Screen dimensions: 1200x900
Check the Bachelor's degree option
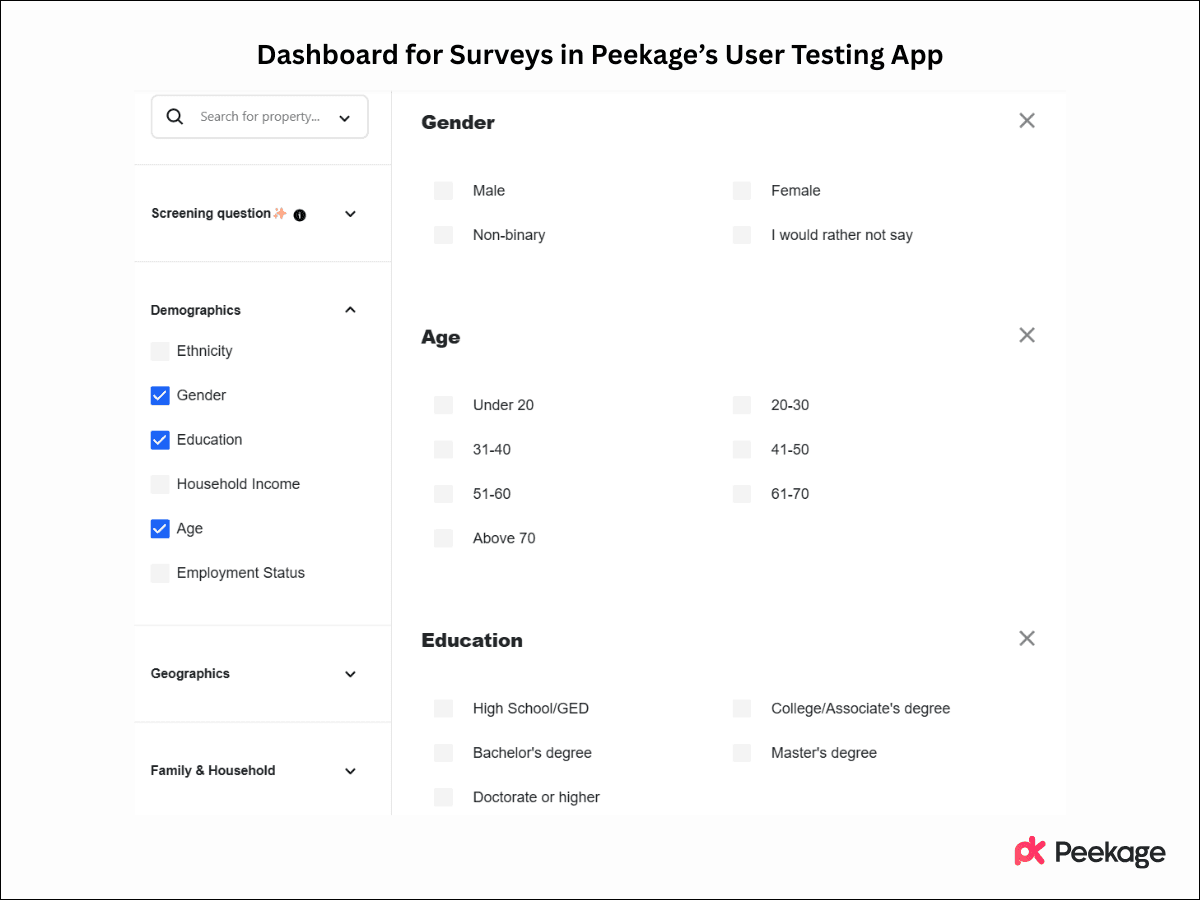click(443, 752)
